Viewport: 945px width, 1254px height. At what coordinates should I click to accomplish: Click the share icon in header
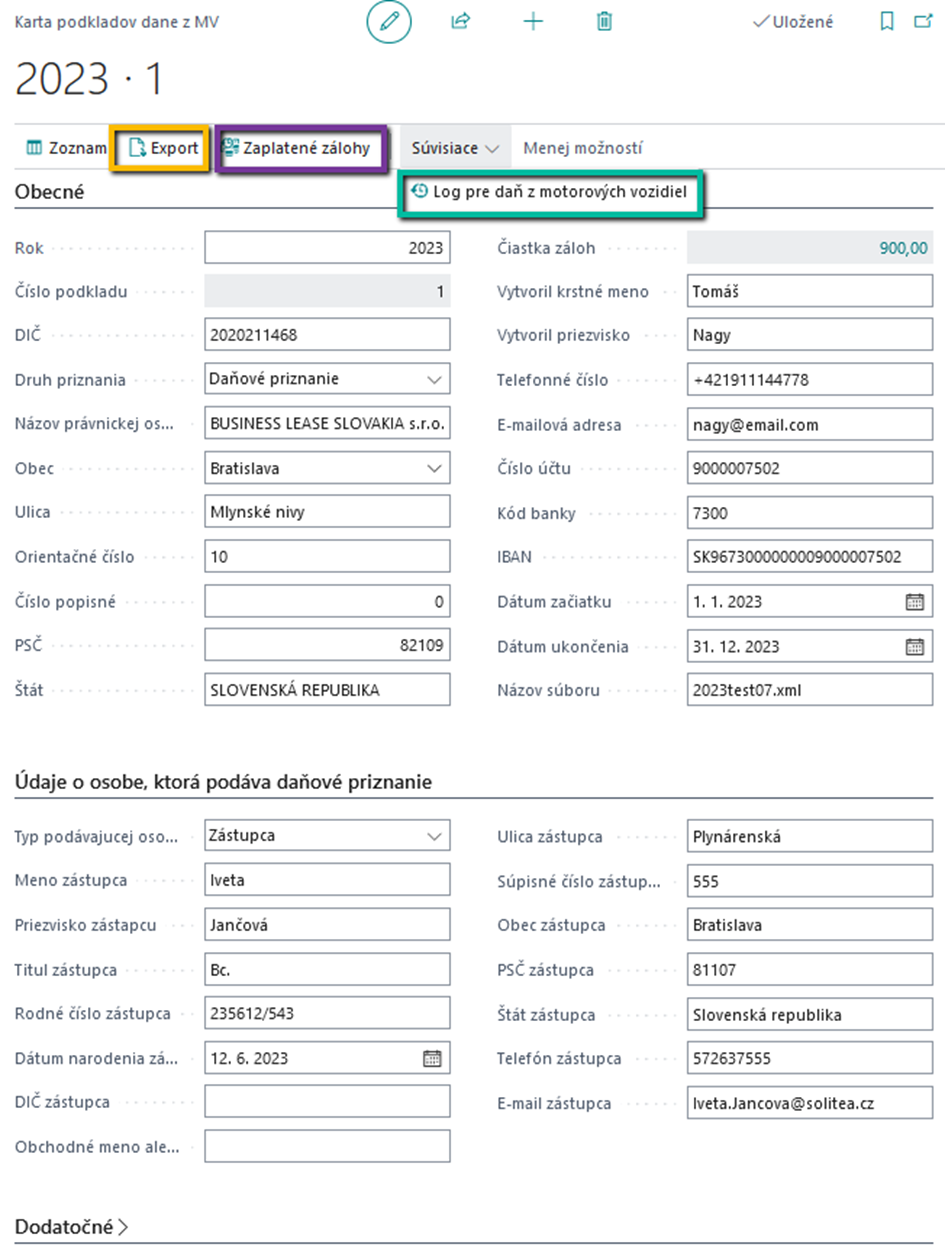point(461,22)
